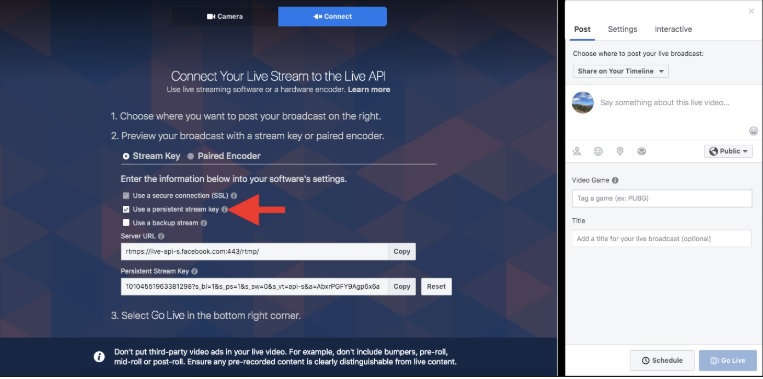Click the info icon next to Video Game
763x379 pixels.
point(615,180)
